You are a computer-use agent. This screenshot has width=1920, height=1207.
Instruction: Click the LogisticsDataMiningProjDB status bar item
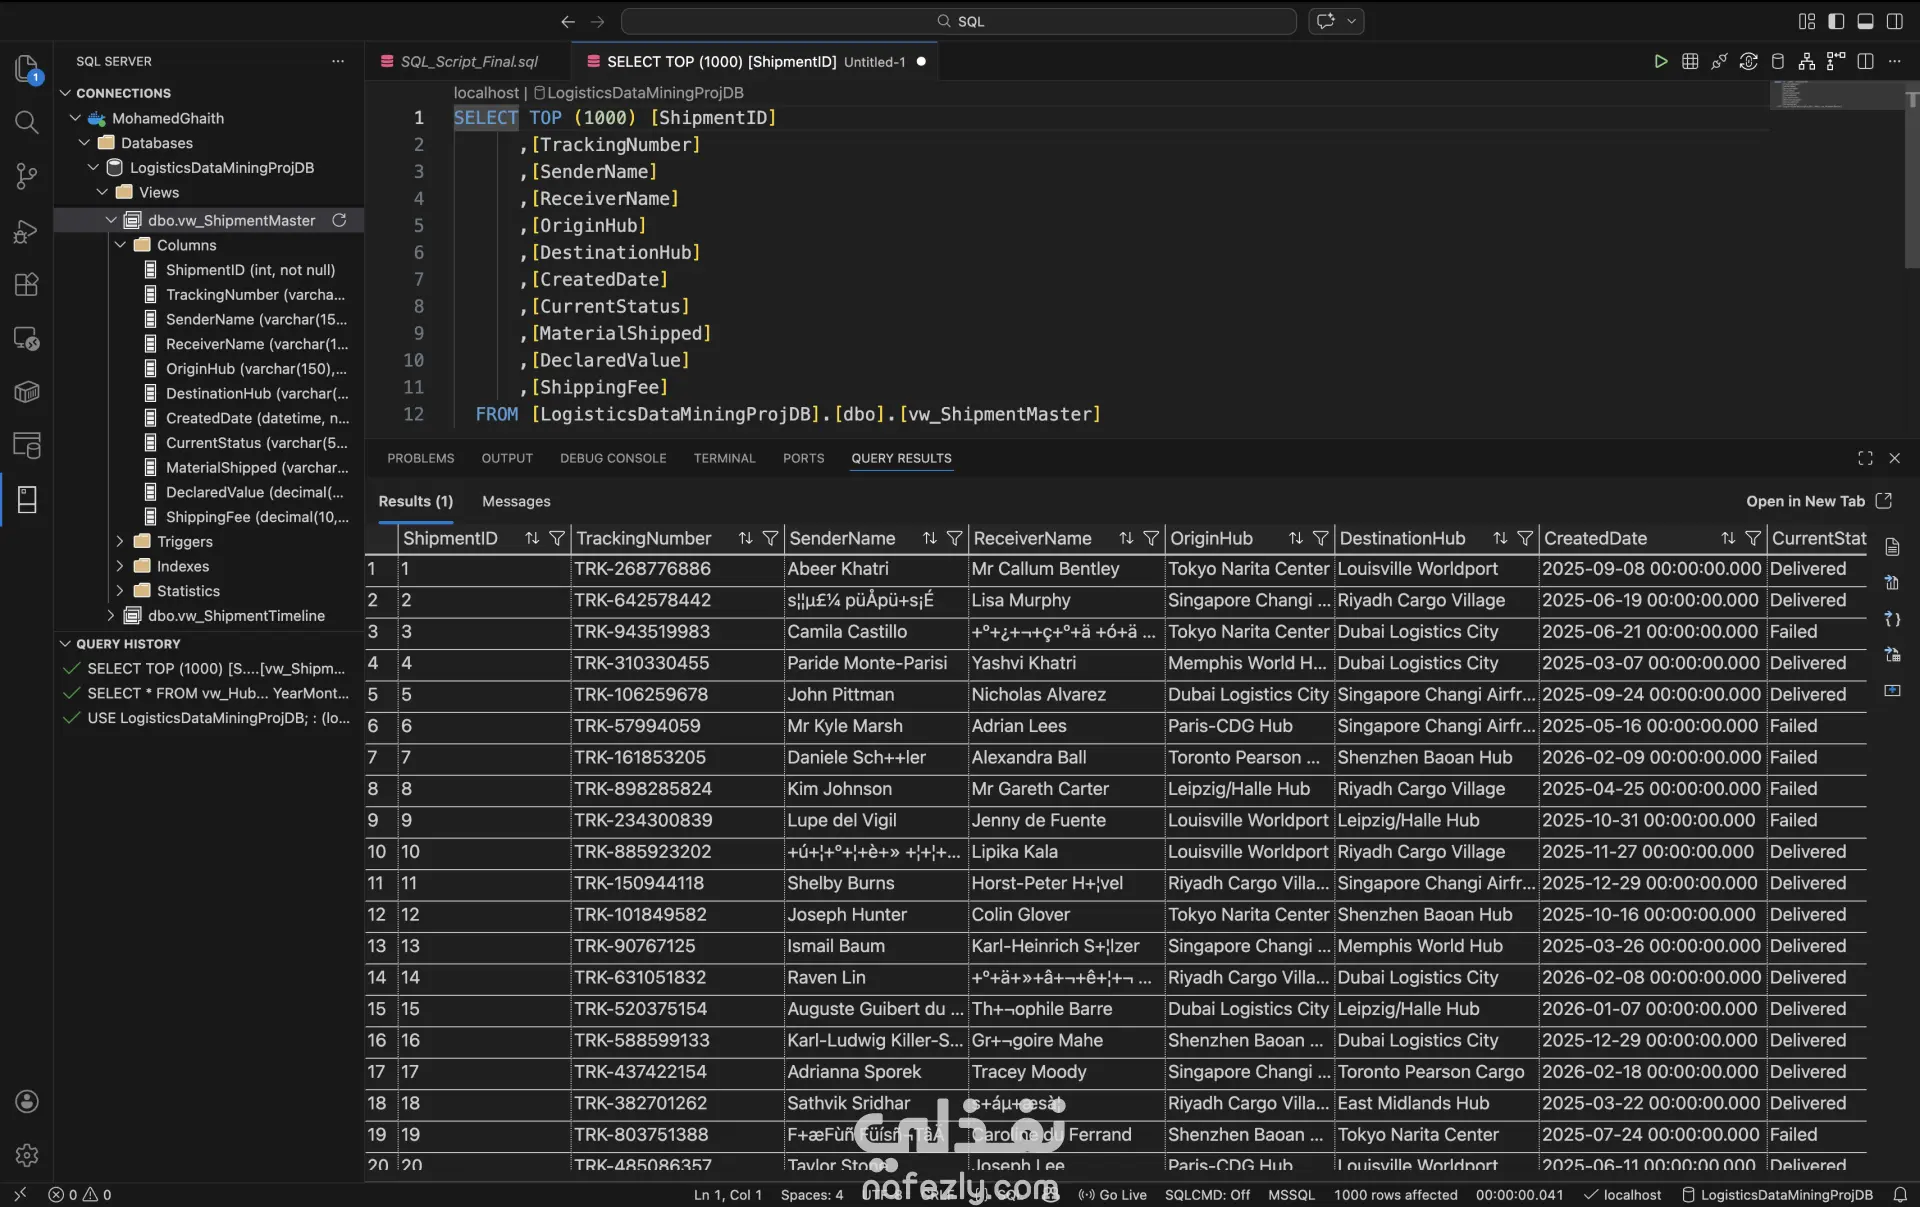coord(1778,1195)
